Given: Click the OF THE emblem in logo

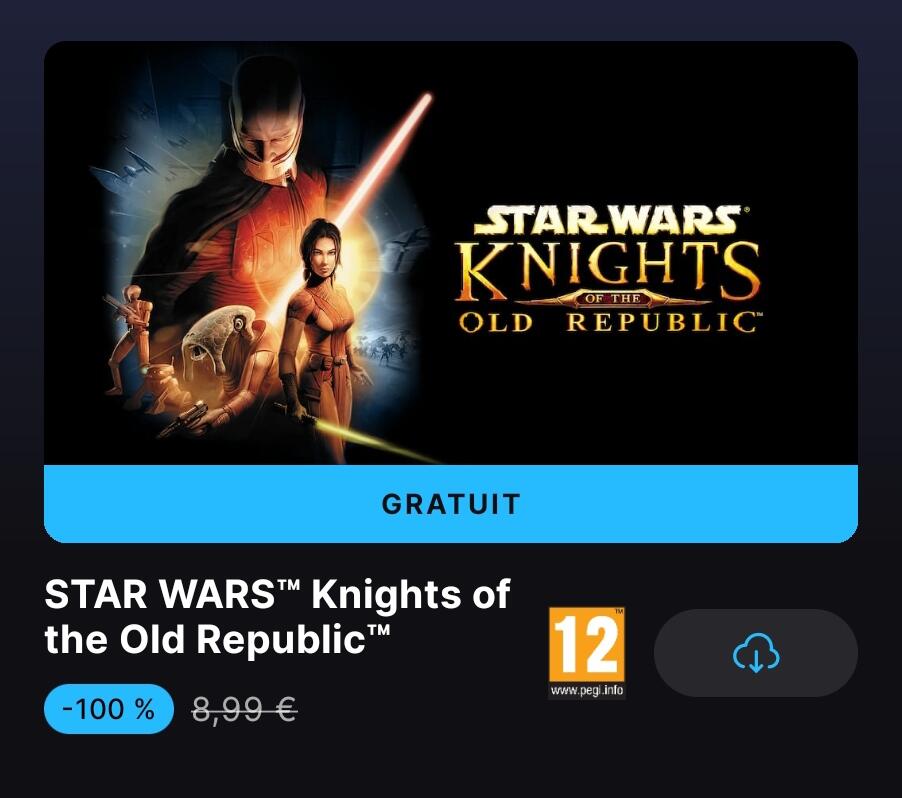Looking at the screenshot, I should point(612,298).
